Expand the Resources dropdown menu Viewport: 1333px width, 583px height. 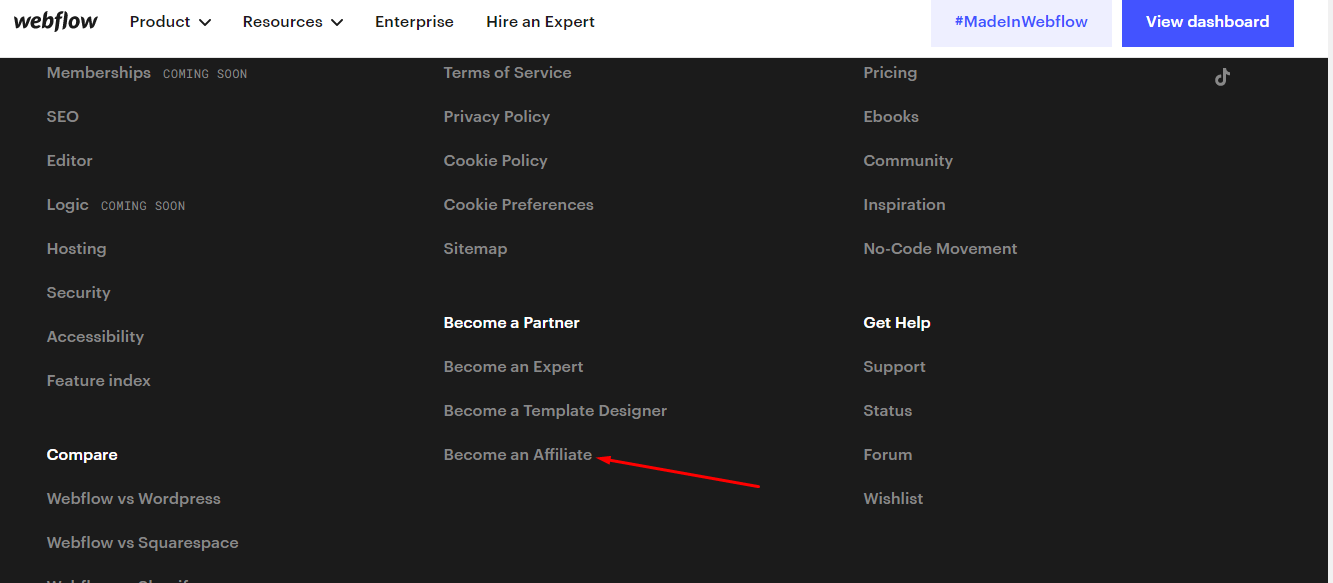pos(292,22)
